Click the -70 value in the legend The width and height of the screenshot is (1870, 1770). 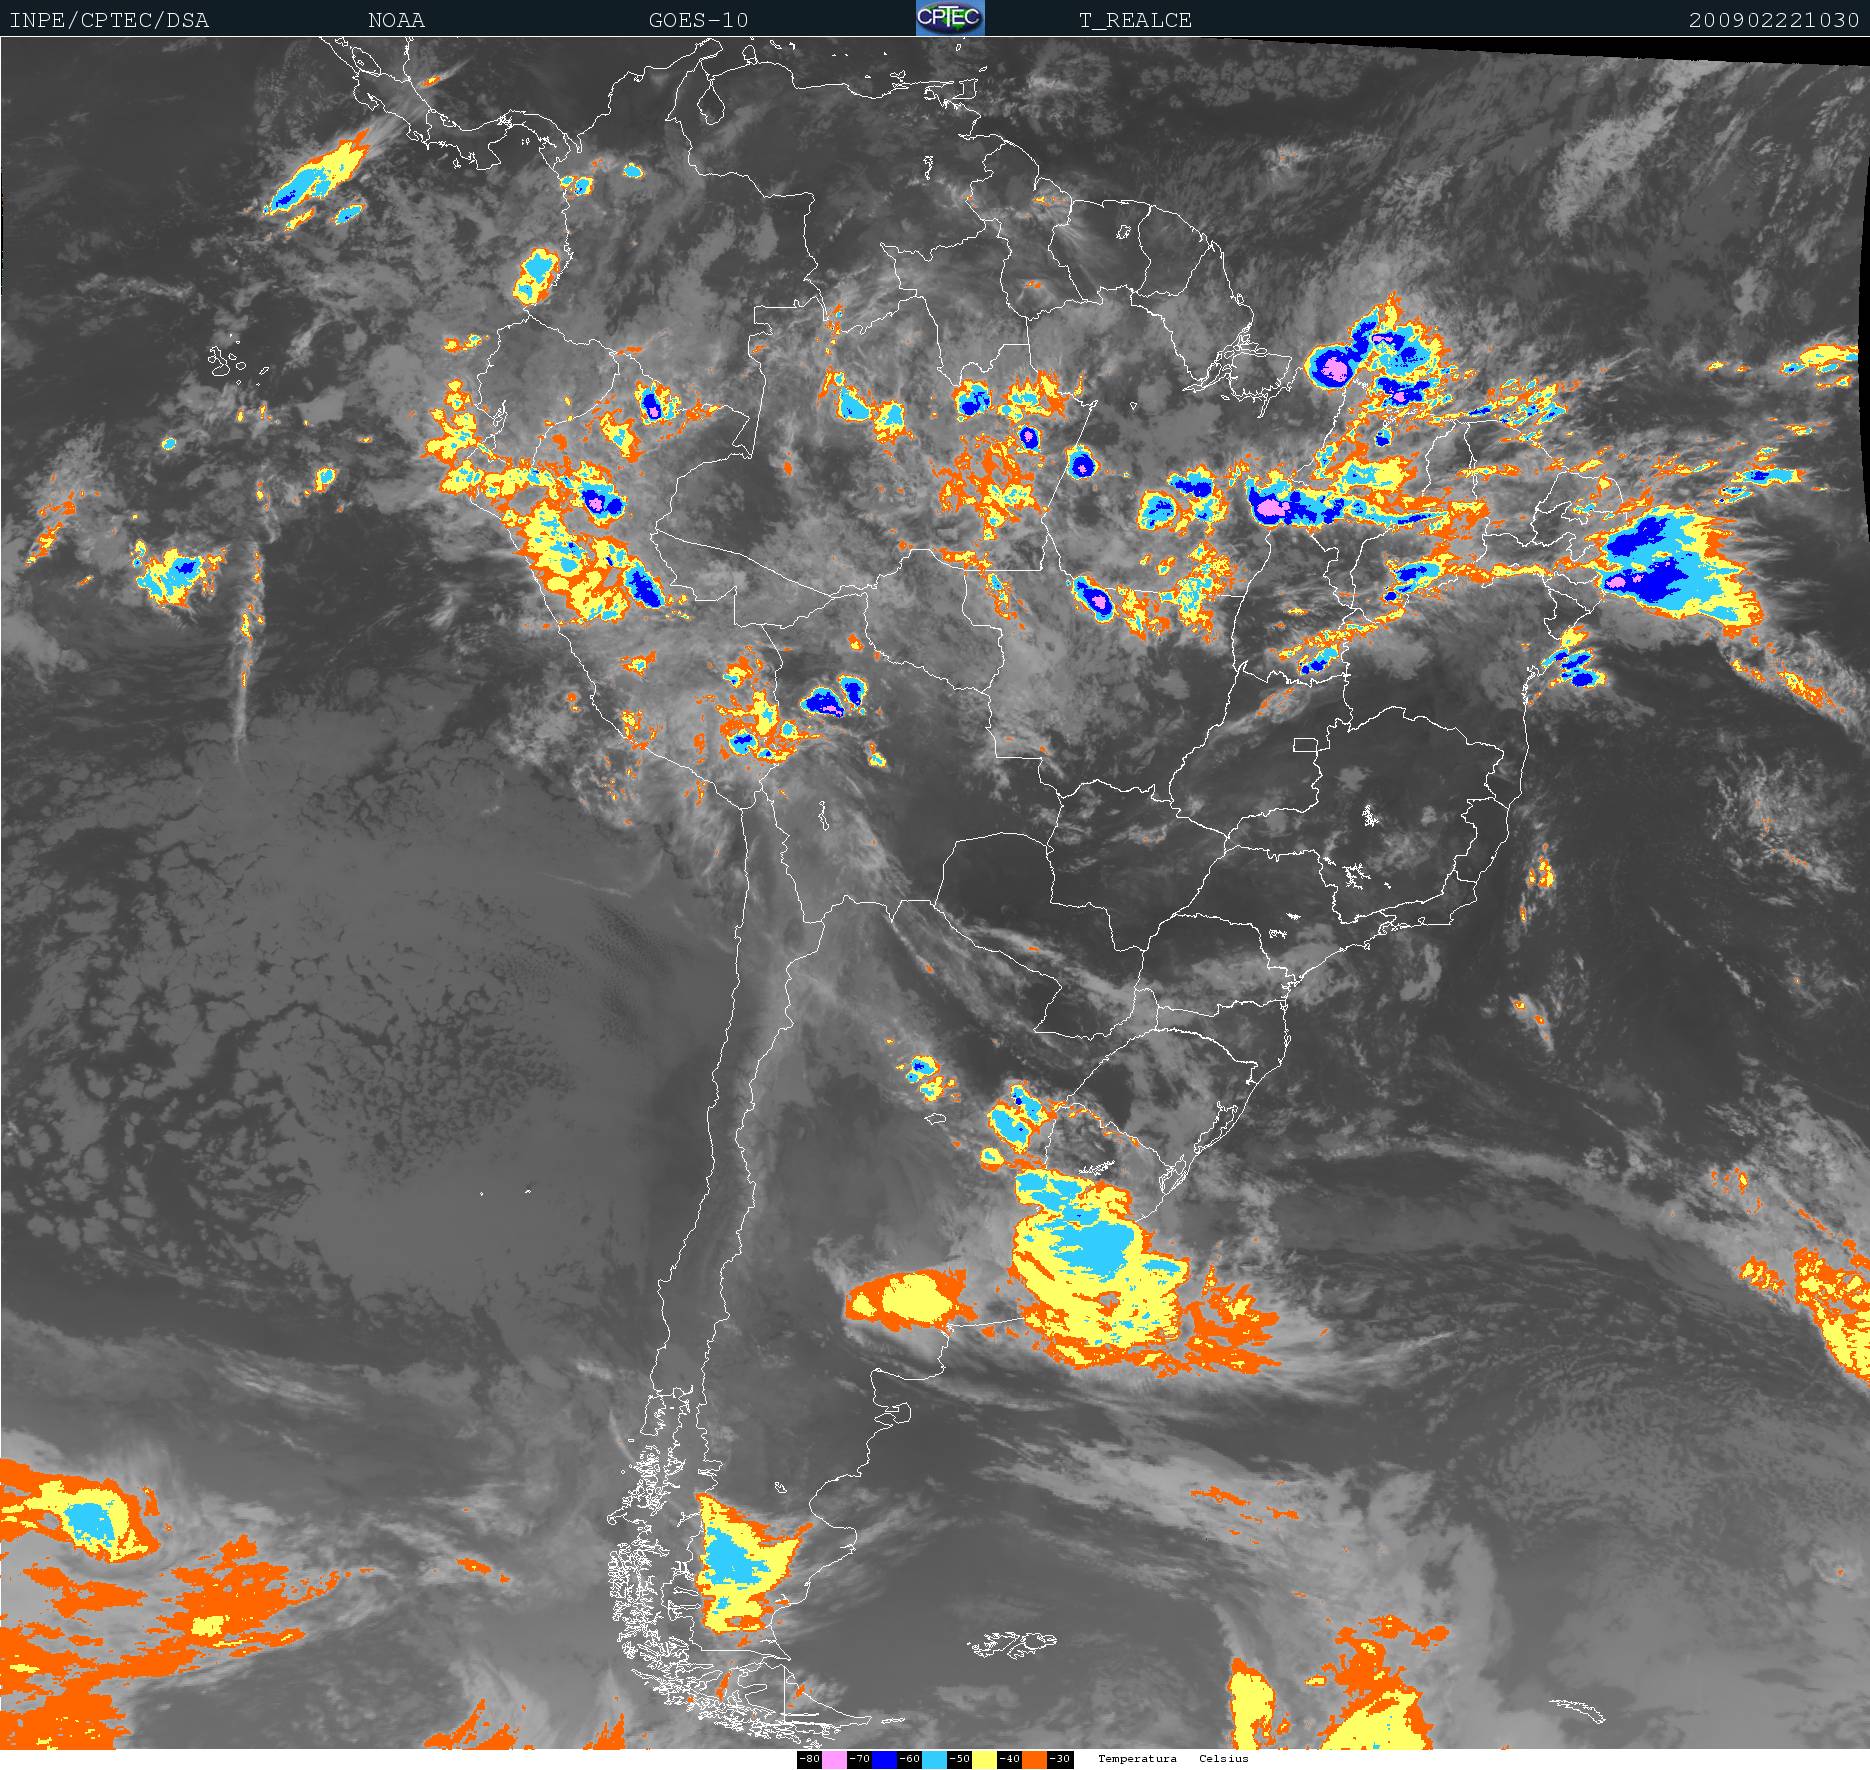(859, 1759)
